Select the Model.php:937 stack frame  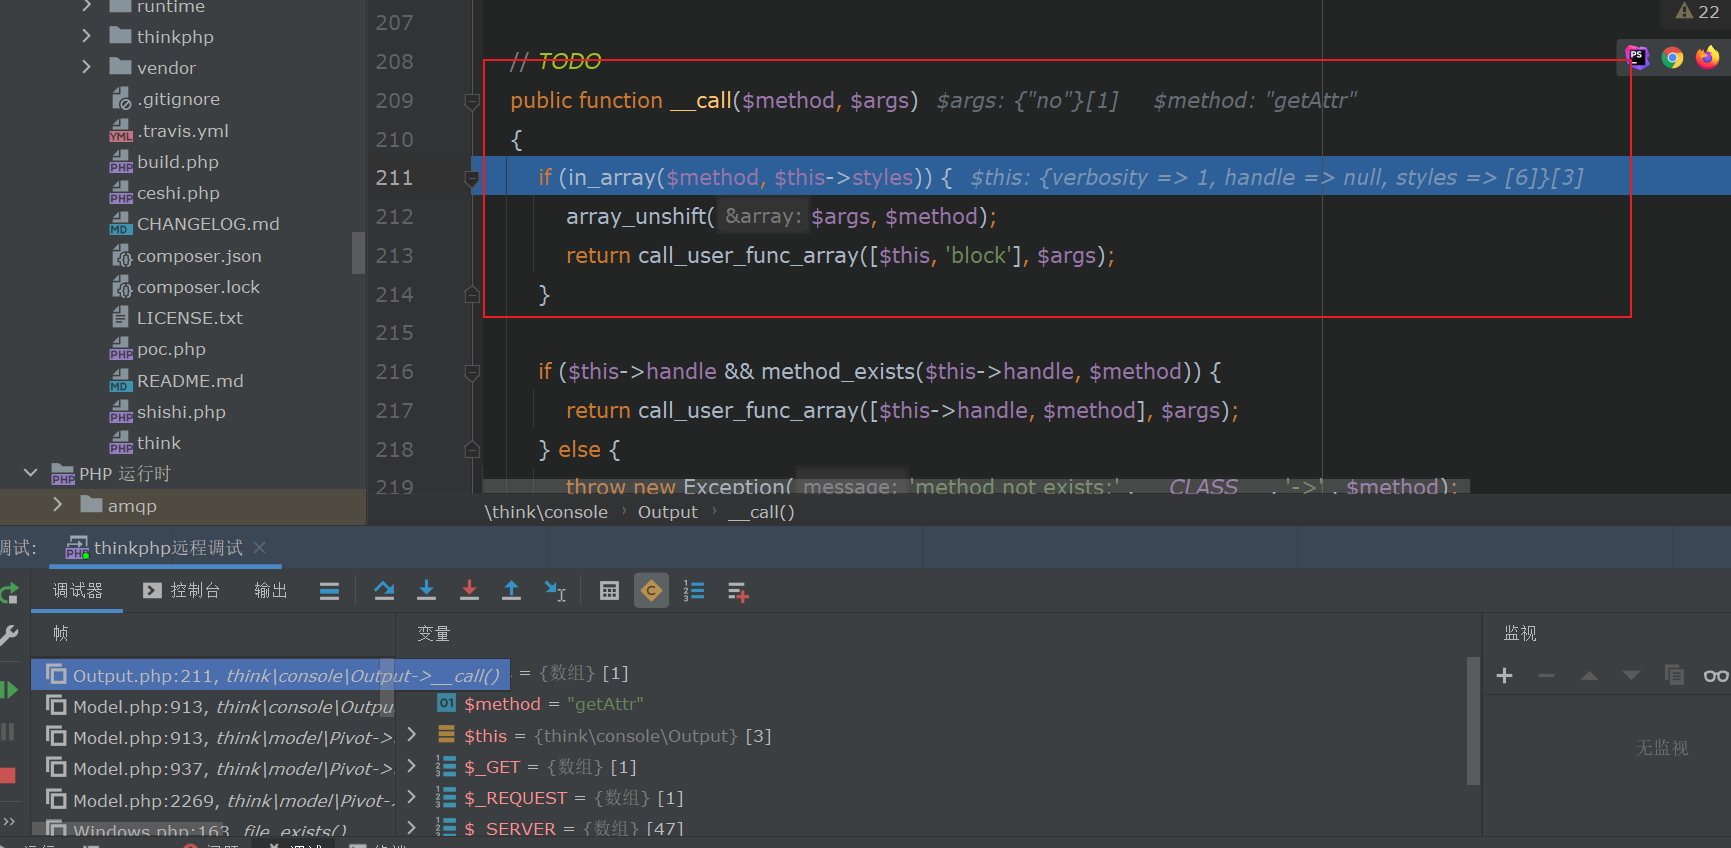[220, 768]
